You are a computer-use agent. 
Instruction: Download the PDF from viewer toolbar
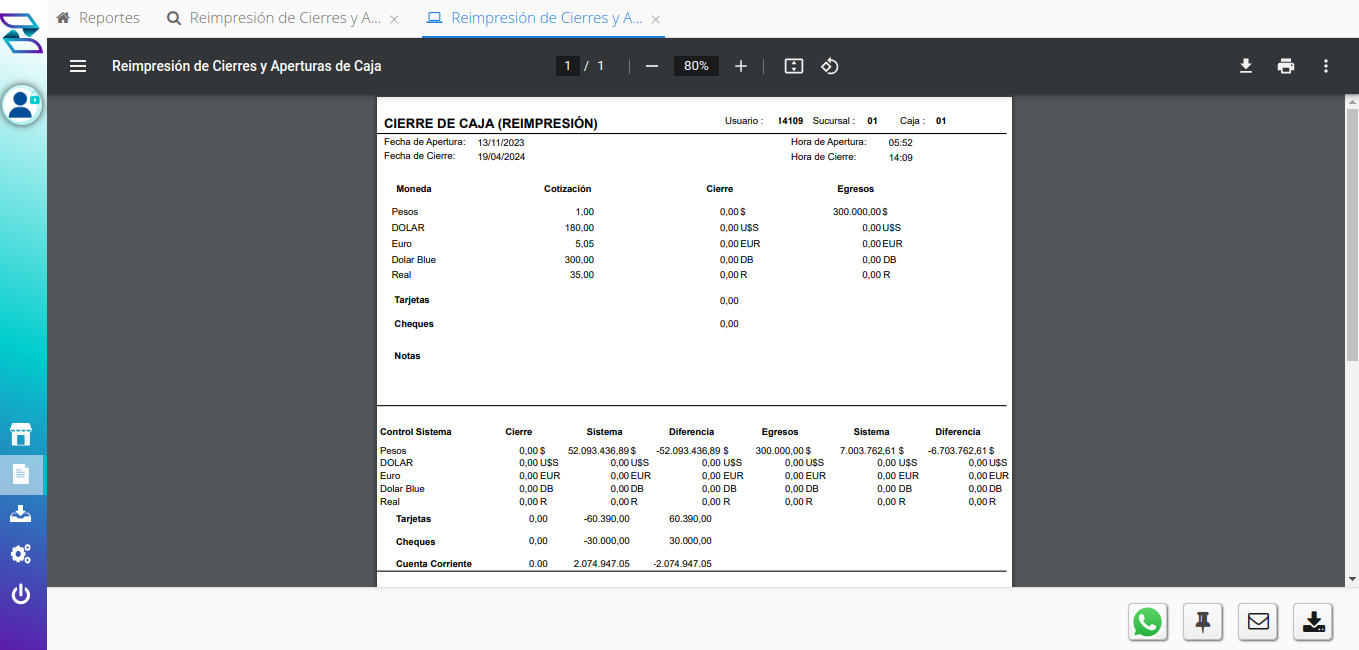pyautogui.click(x=1246, y=66)
